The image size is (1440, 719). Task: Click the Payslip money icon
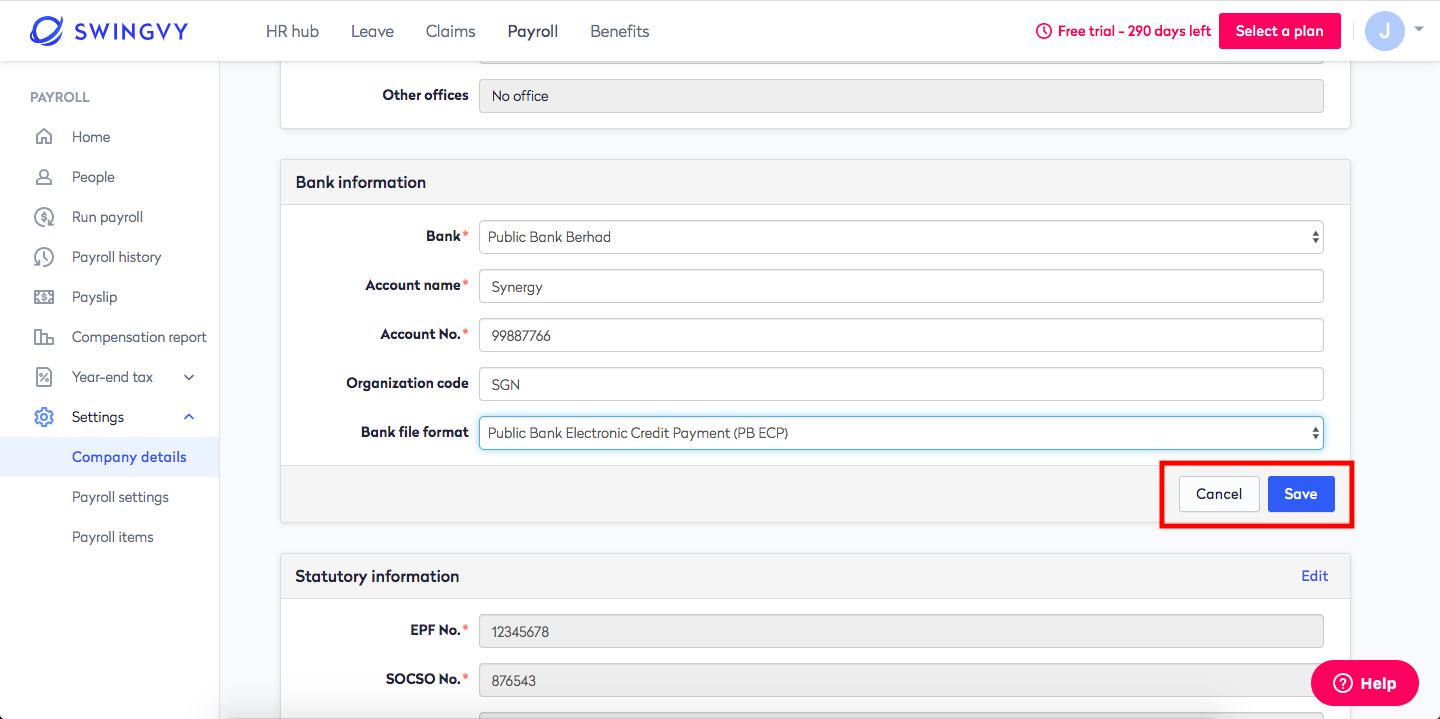(x=43, y=297)
